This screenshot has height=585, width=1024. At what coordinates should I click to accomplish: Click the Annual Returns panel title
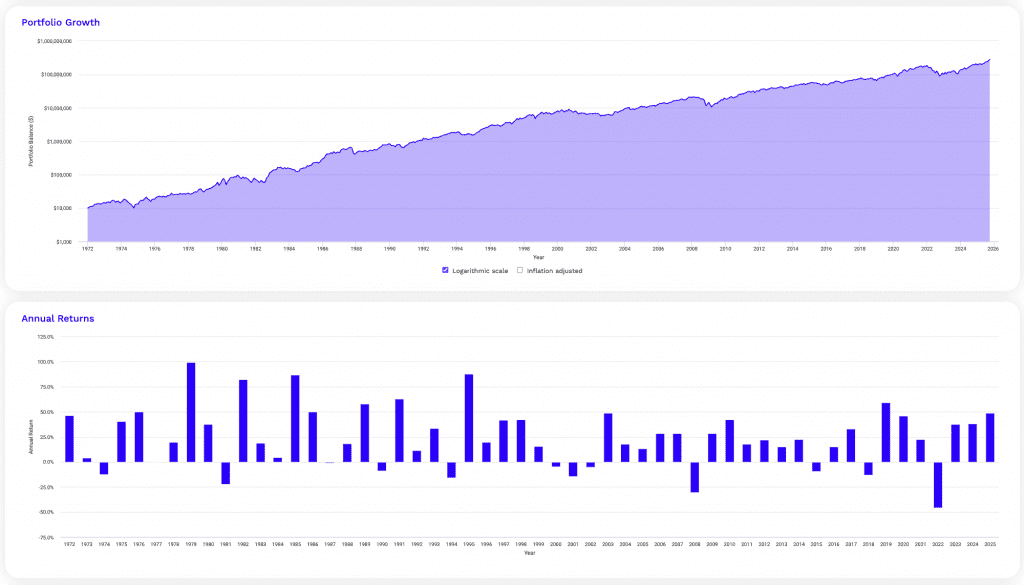57,318
